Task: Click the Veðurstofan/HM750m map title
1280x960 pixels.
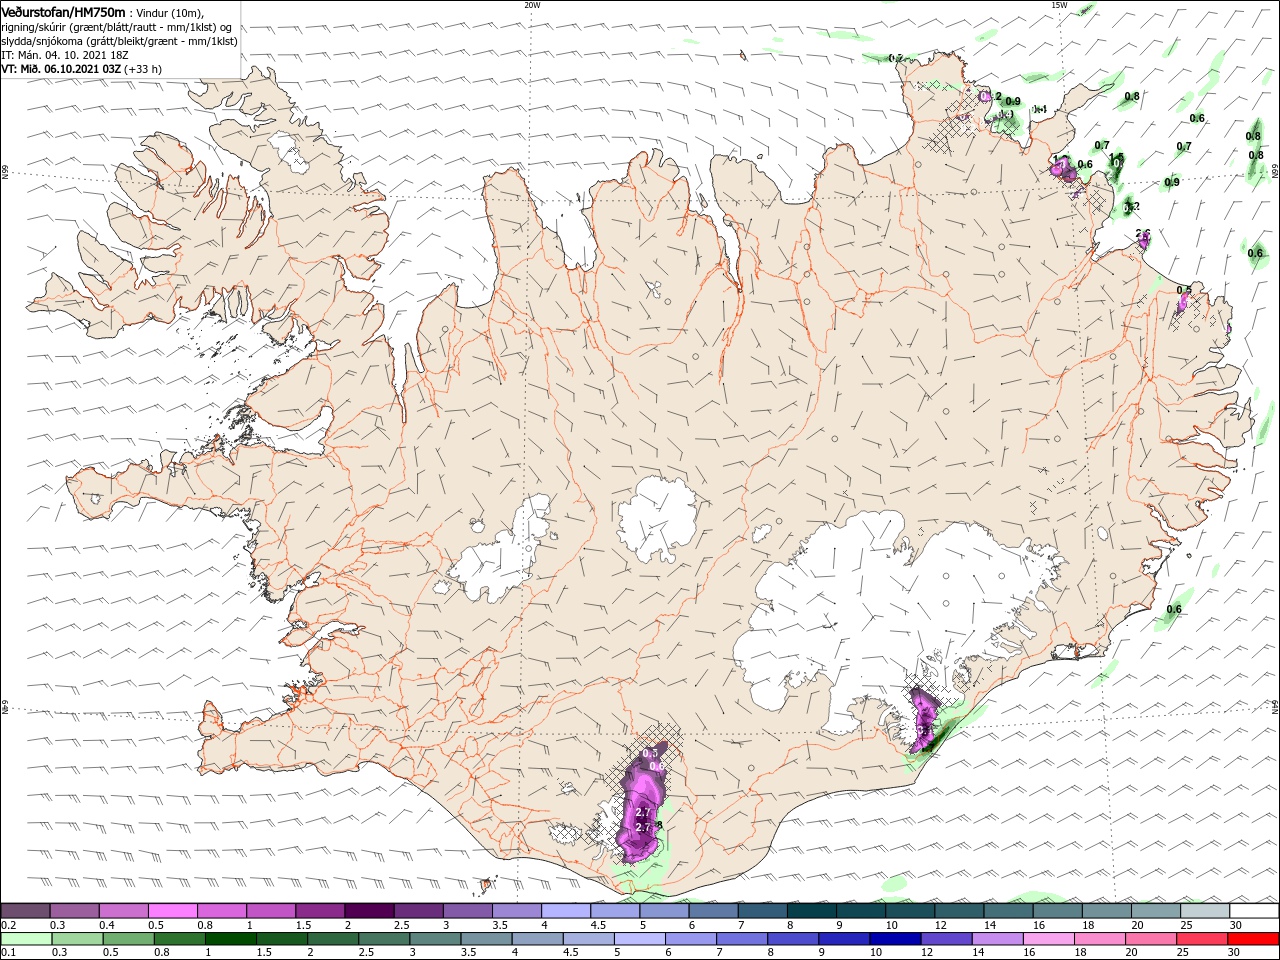Action: tap(64, 12)
